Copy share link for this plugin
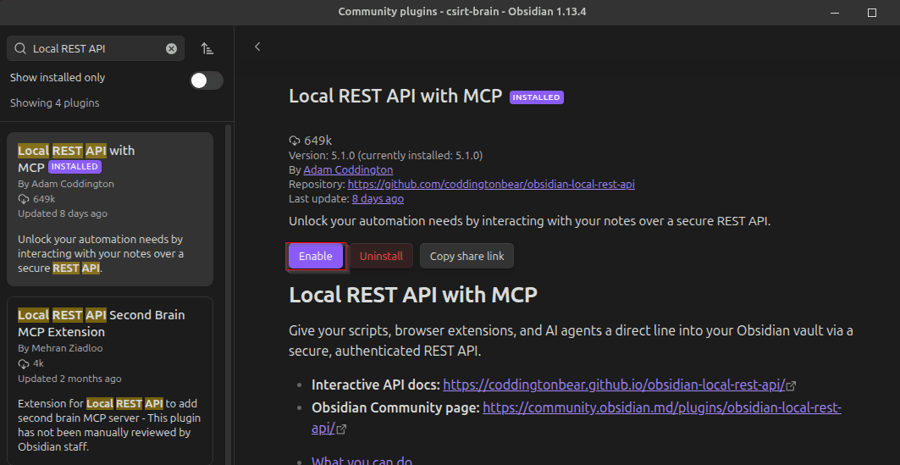Image resolution: width=900 pixels, height=465 pixels. [x=467, y=256]
